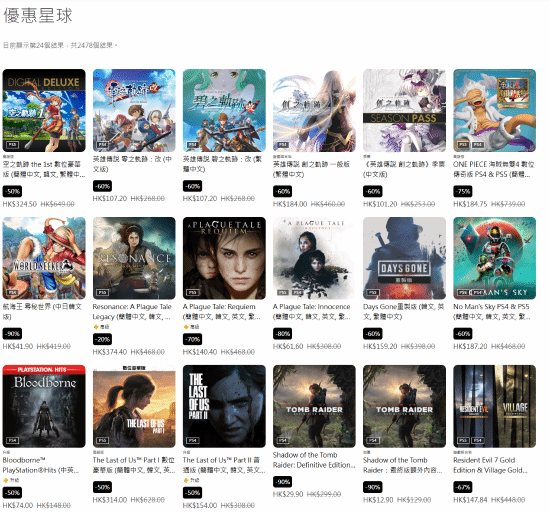Open the No Man's Sky cover
The width and height of the screenshot is (550, 512).
pyautogui.click(x=495, y=258)
